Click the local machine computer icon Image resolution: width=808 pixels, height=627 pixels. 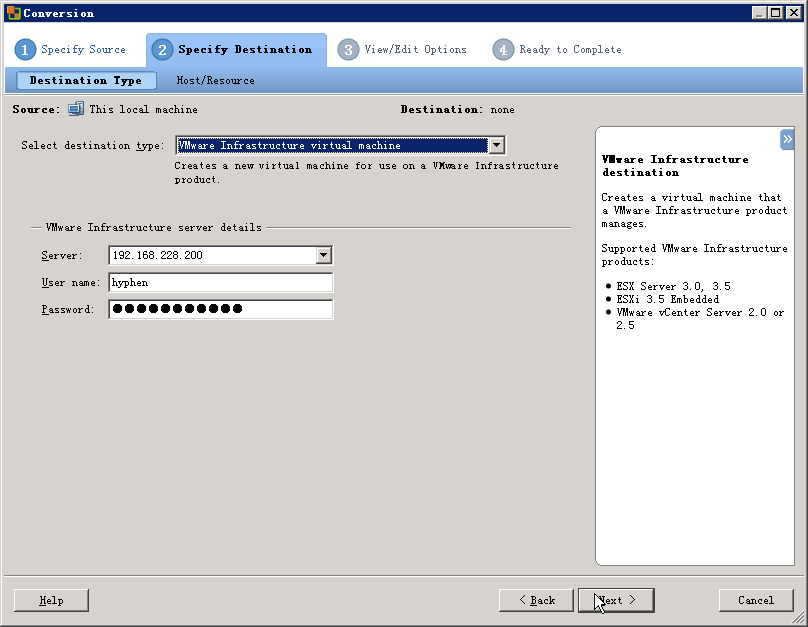[76, 109]
